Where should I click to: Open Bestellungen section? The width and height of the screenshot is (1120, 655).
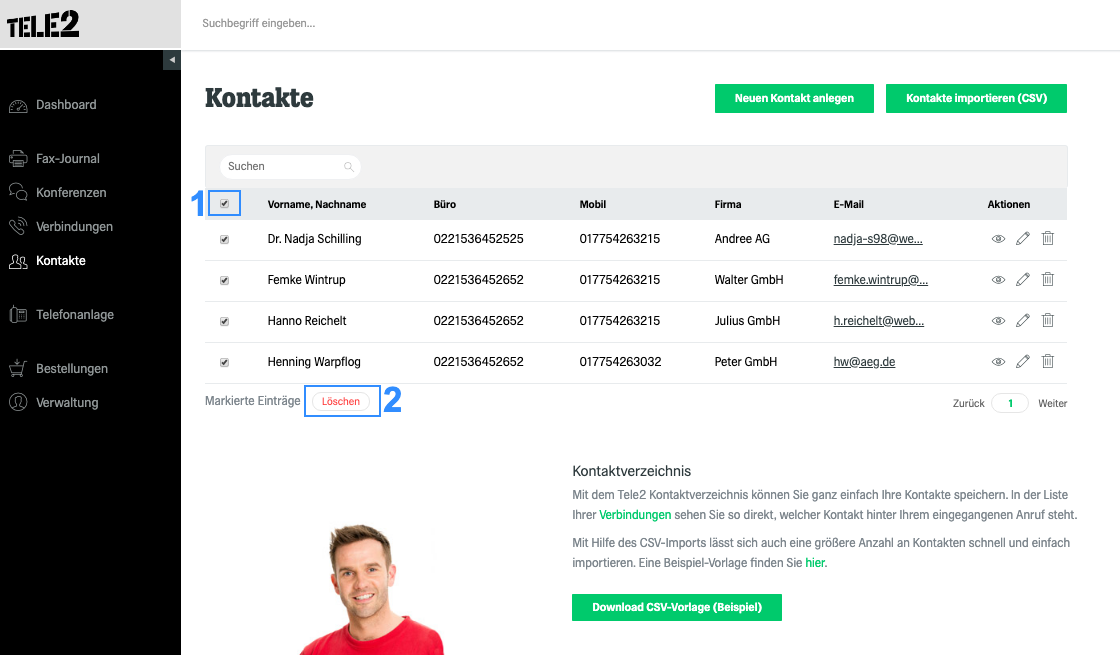click(71, 369)
